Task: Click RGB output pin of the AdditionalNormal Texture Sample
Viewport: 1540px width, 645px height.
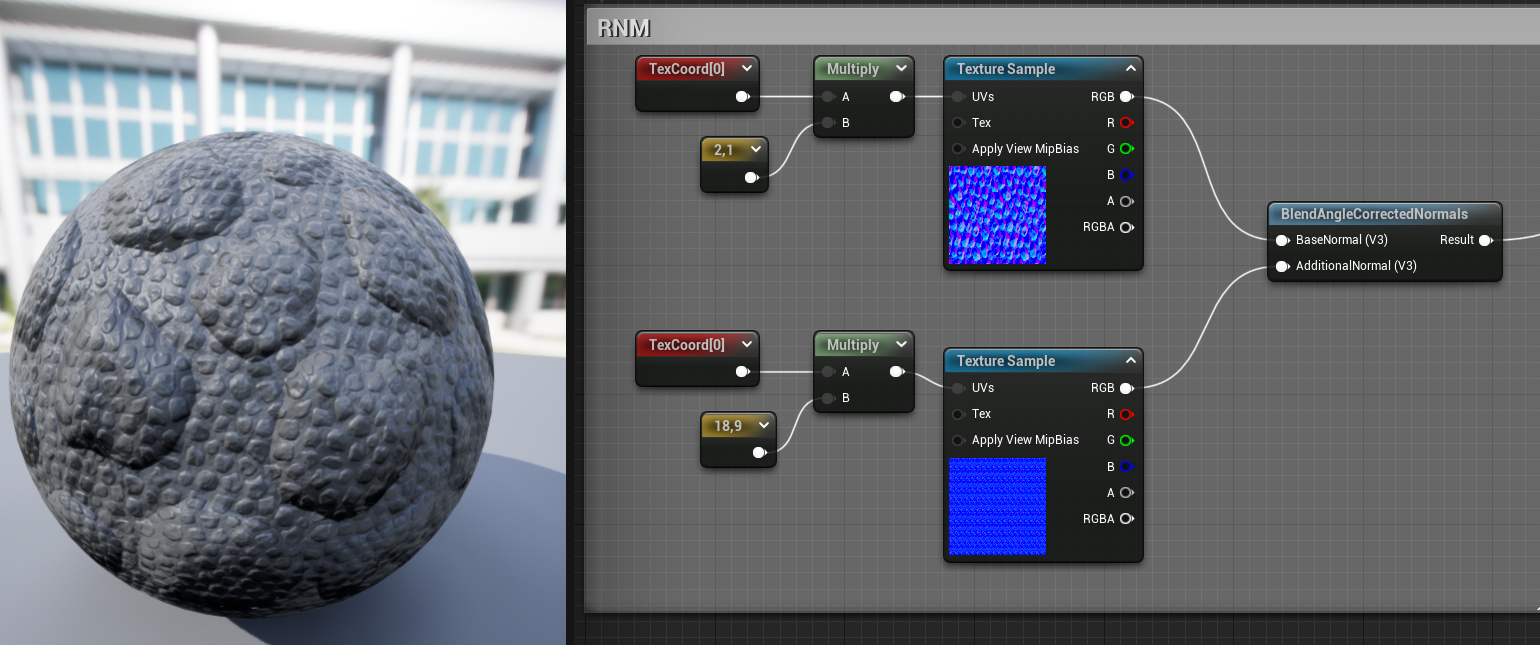Action: [1126, 388]
